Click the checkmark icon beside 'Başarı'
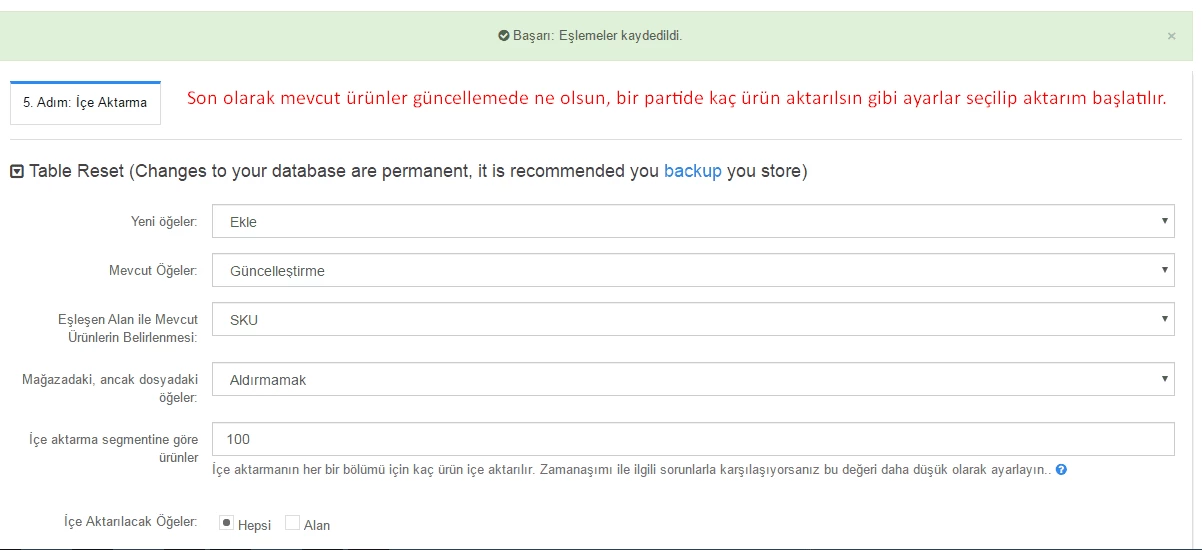 (504, 36)
